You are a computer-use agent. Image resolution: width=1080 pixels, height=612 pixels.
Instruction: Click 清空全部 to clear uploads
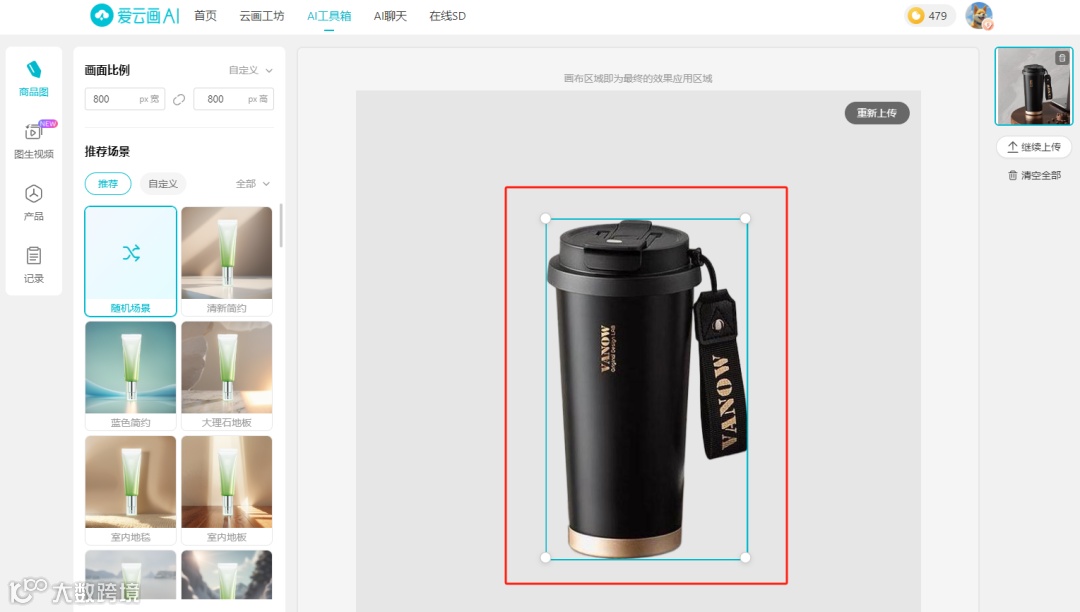click(x=1034, y=176)
